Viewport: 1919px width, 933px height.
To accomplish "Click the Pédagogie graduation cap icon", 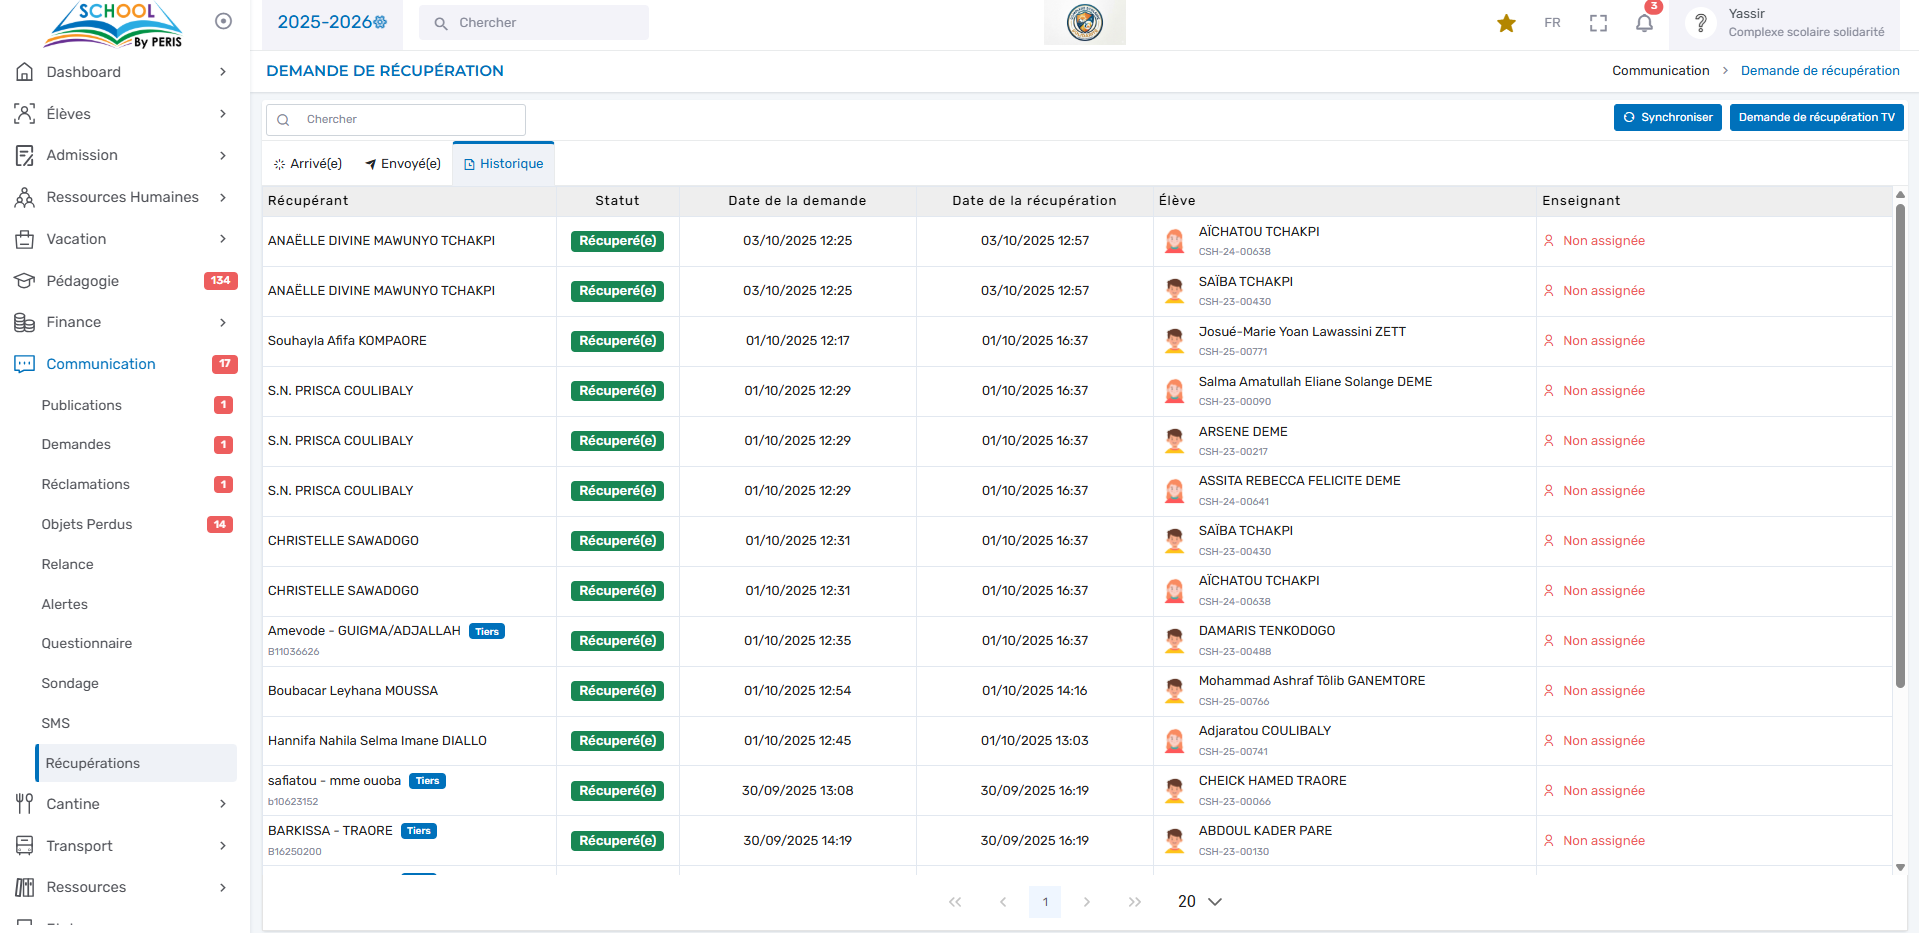I will pos(25,281).
